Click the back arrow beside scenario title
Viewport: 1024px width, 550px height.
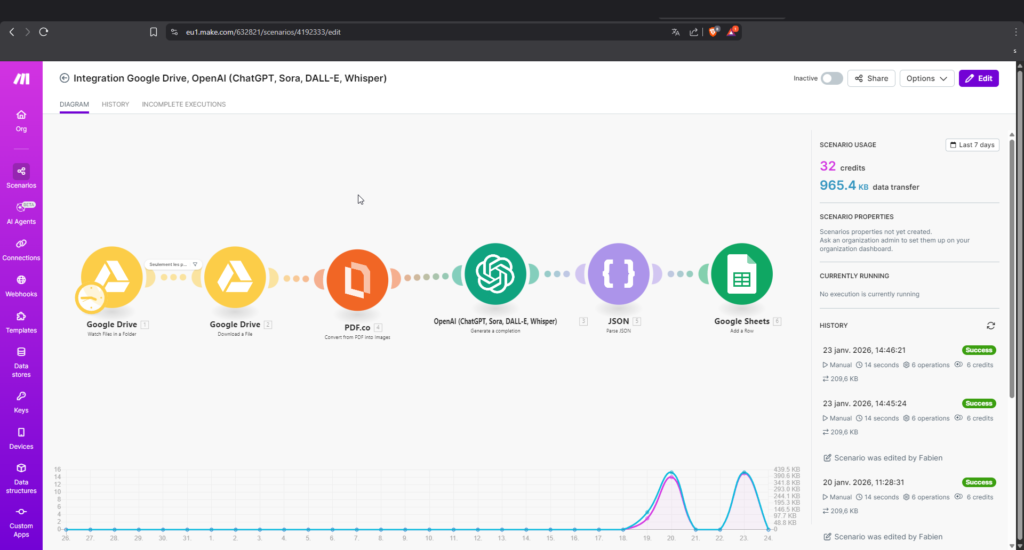point(65,78)
